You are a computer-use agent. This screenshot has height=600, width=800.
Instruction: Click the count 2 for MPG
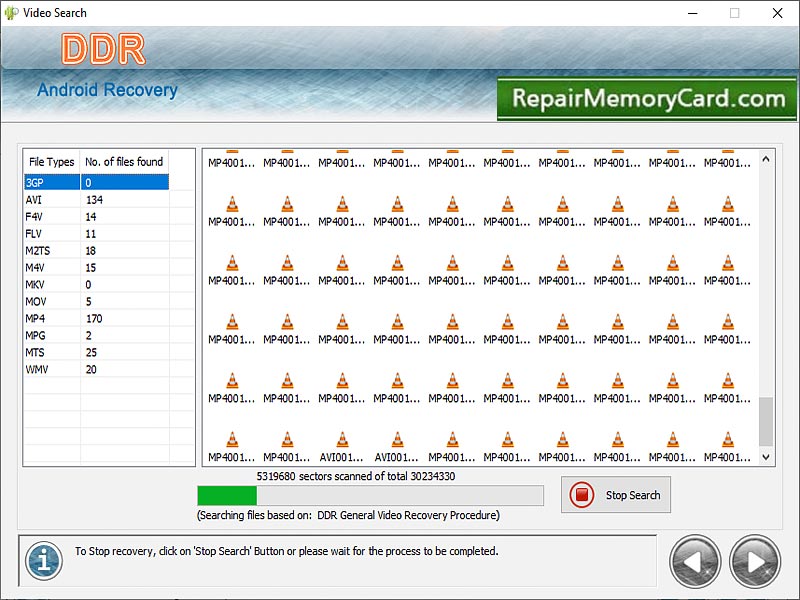click(88, 335)
